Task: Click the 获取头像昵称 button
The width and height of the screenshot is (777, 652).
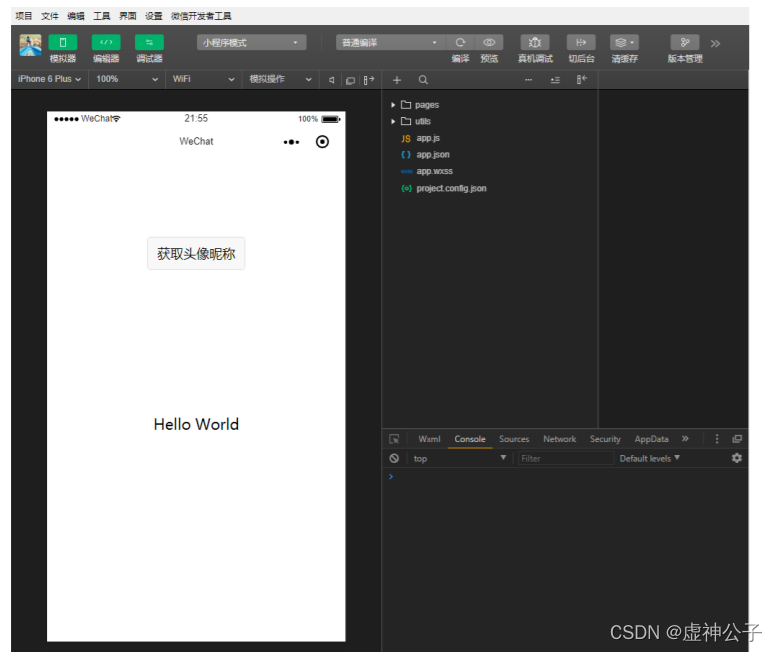Action: pos(196,254)
